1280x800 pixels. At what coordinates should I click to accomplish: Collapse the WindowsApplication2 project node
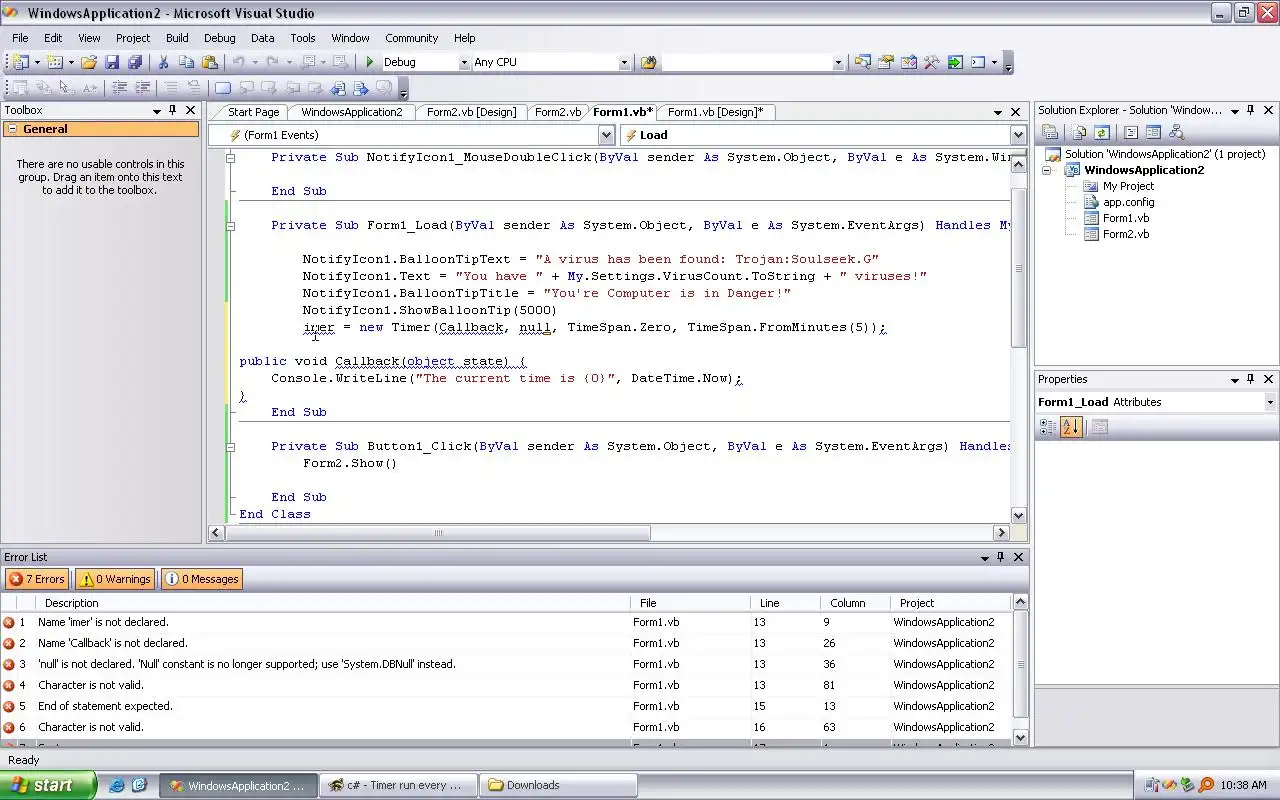[x=1047, y=170]
